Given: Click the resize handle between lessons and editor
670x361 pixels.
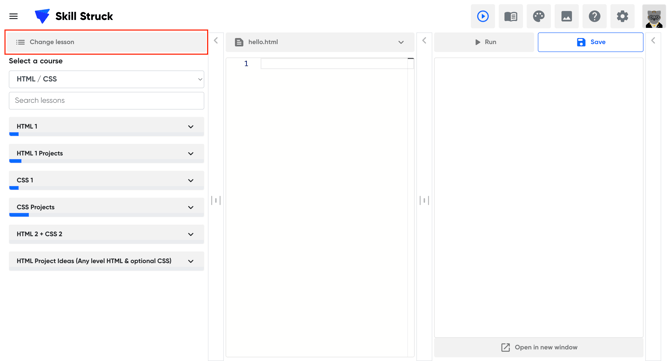Looking at the screenshot, I should click(216, 200).
